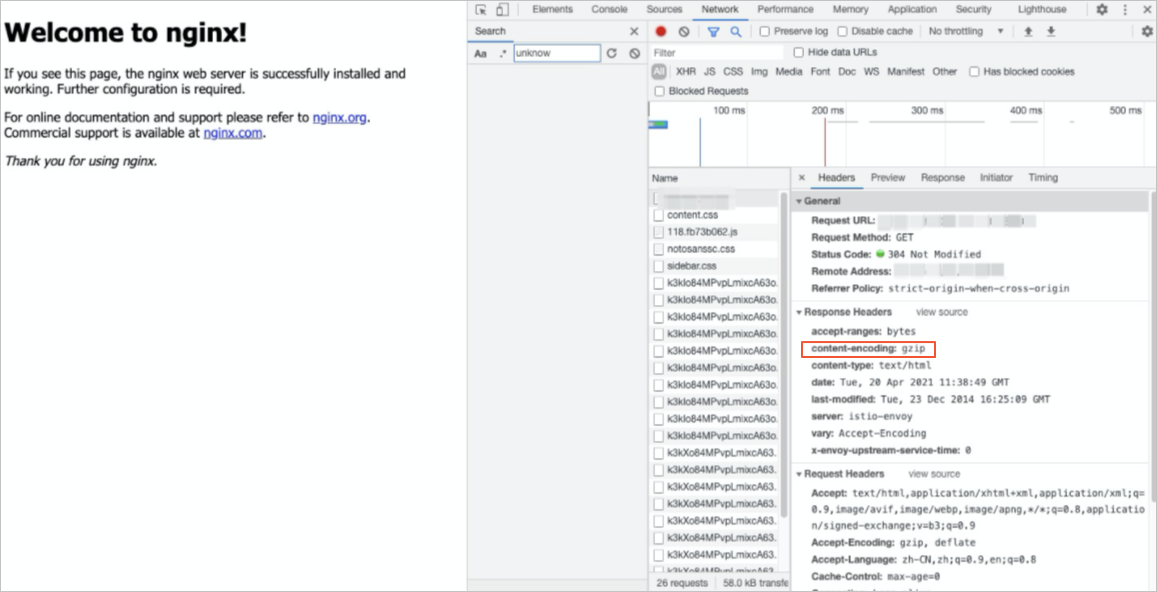Open the DevTools three-dot customize menu
This screenshot has height=592, width=1157.
[1125, 10]
